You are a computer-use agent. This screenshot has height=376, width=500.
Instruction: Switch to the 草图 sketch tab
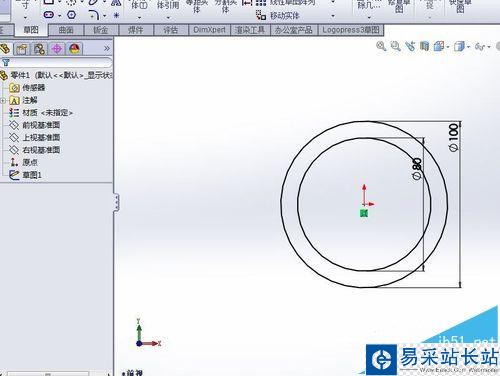click(x=31, y=30)
